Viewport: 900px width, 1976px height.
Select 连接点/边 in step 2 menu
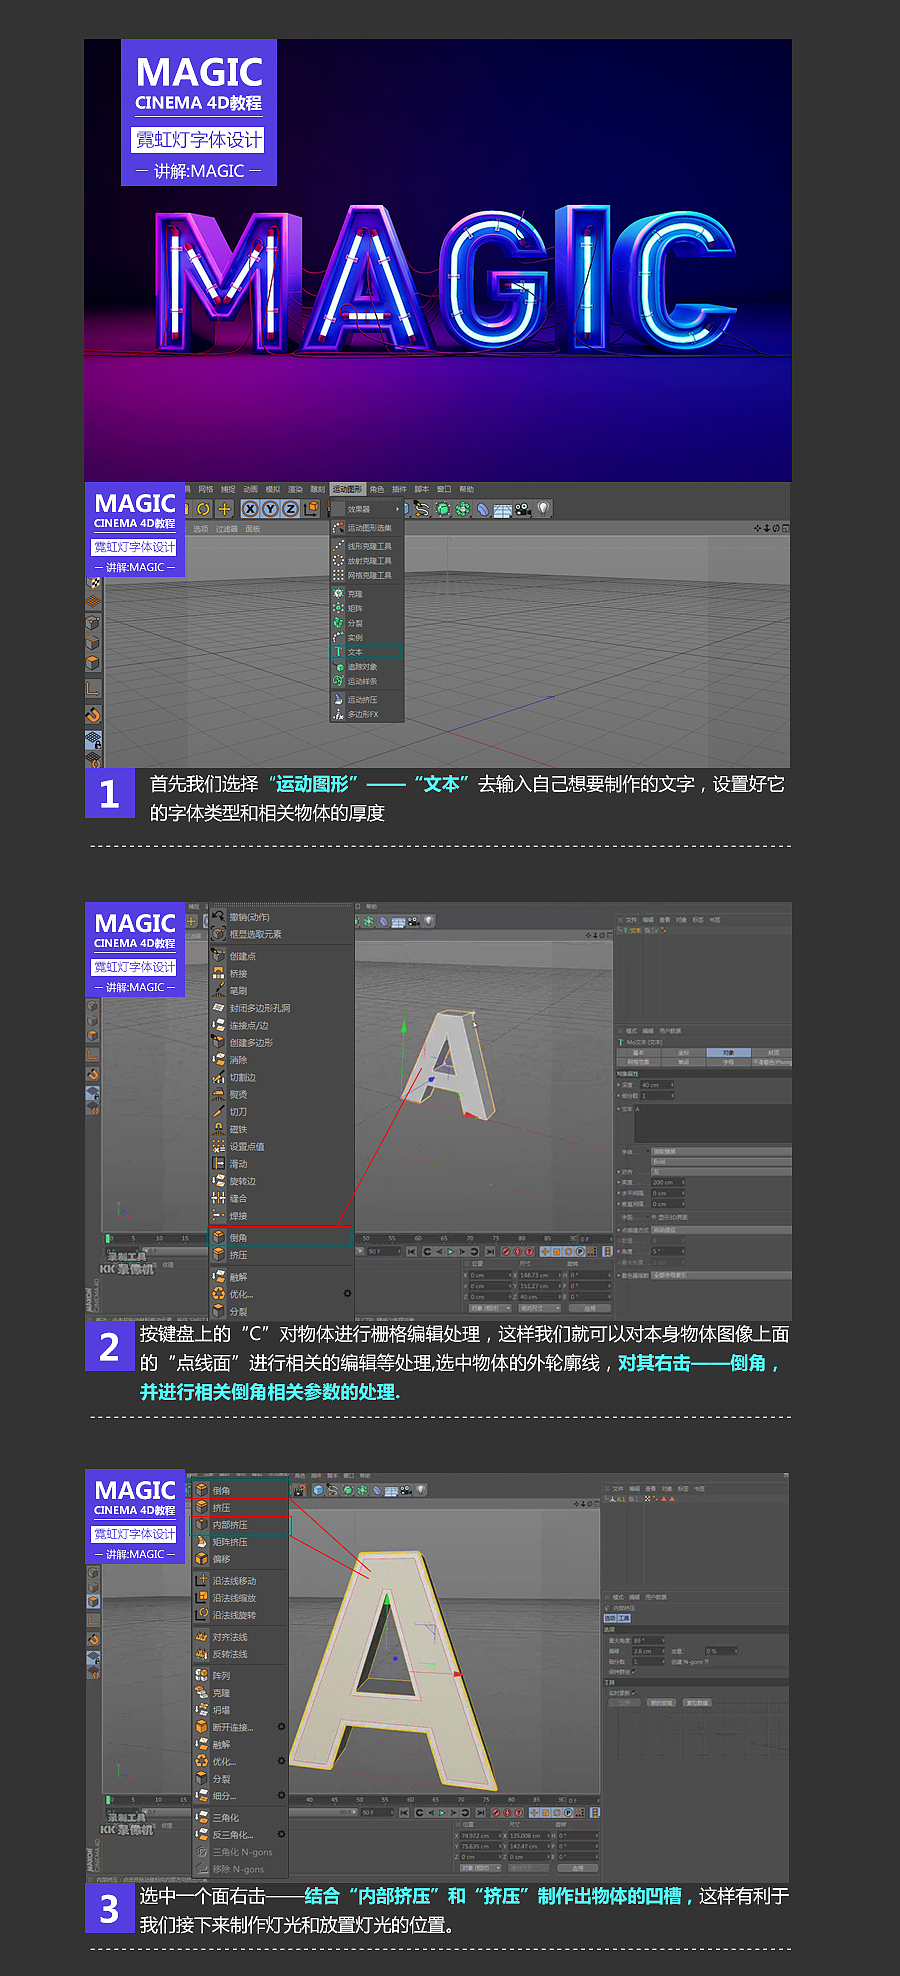tap(281, 1025)
